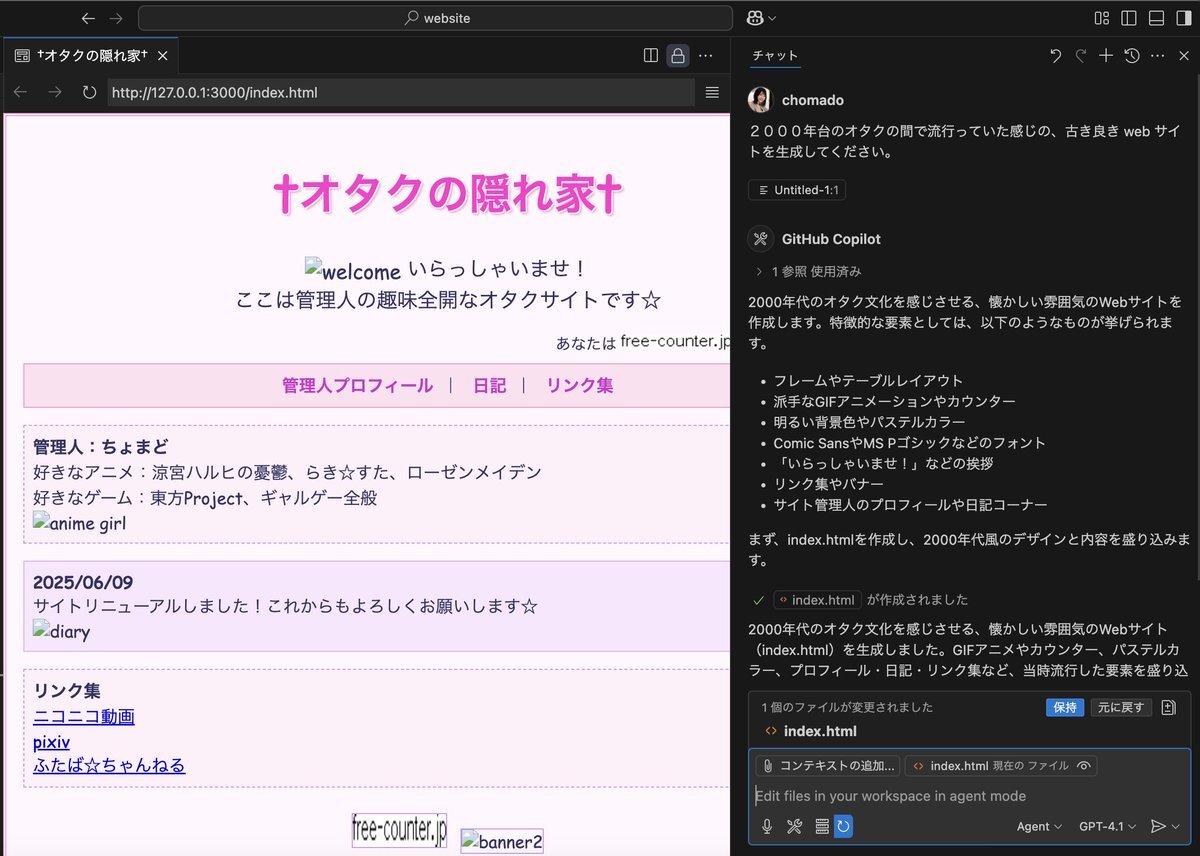The height and width of the screenshot is (856, 1200).
Task: Click the anime girl broken image
Action: pos(80,523)
